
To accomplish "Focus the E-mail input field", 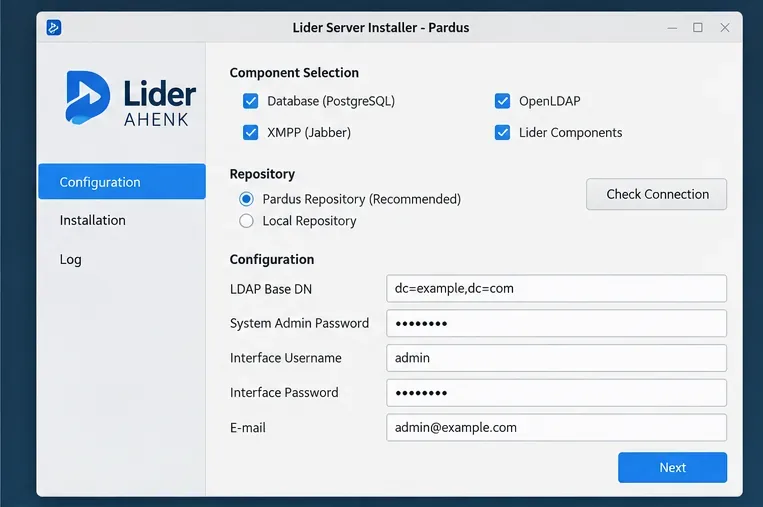I will coord(556,428).
